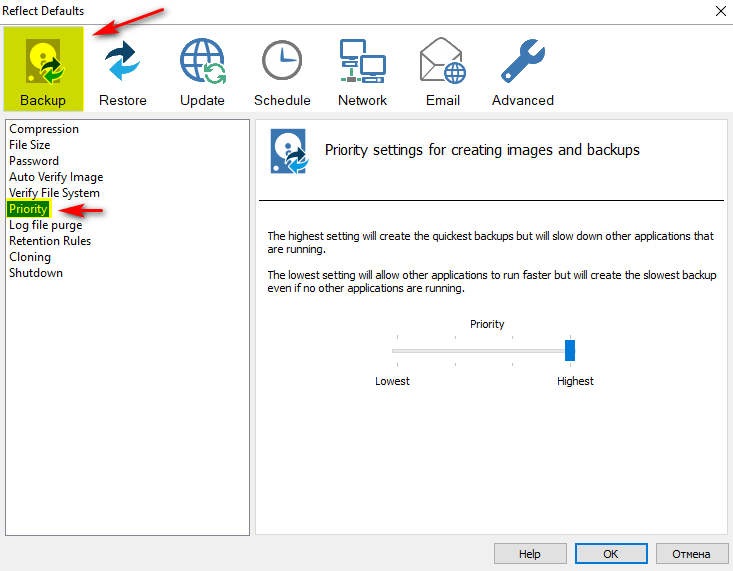Image resolution: width=733 pixels, height=571 pixels.
Task: Open the Advanced wrench category
Action: [523, 72]
